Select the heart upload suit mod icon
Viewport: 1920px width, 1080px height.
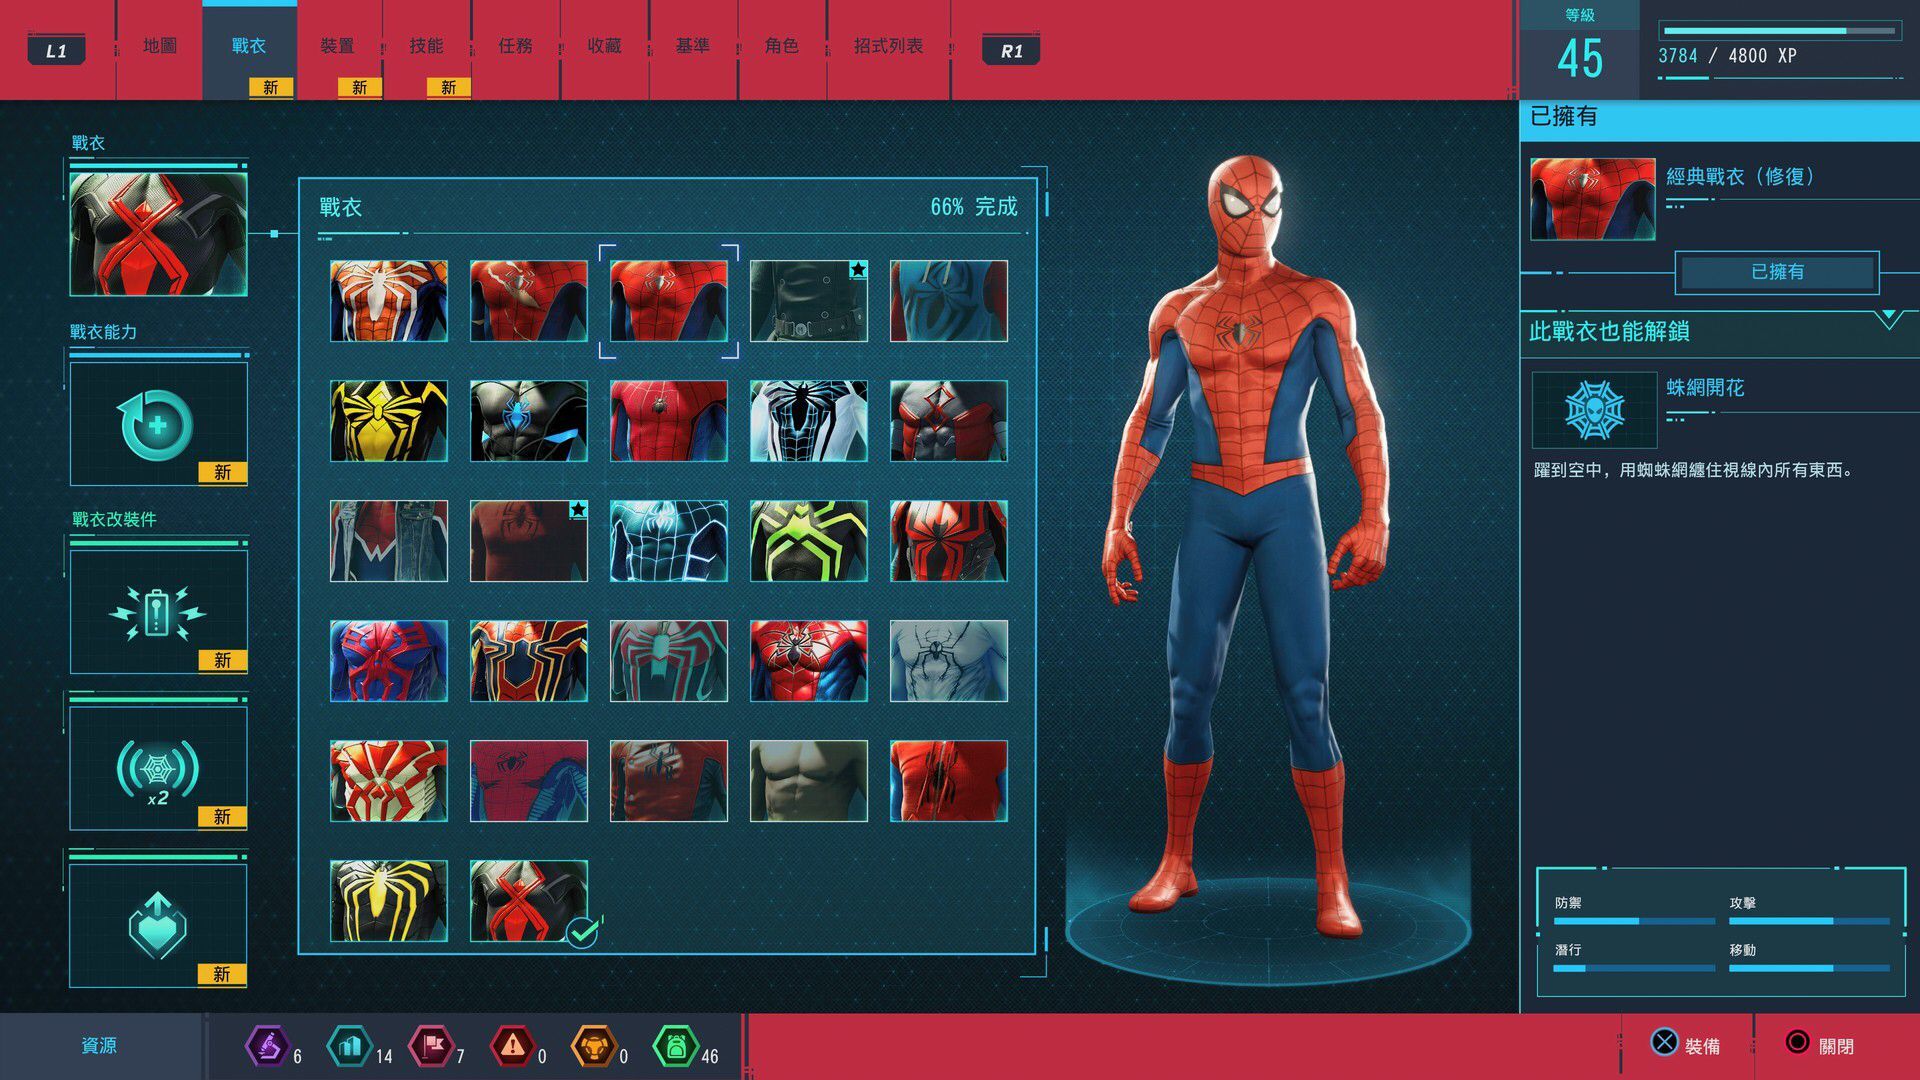pos(158,925)
